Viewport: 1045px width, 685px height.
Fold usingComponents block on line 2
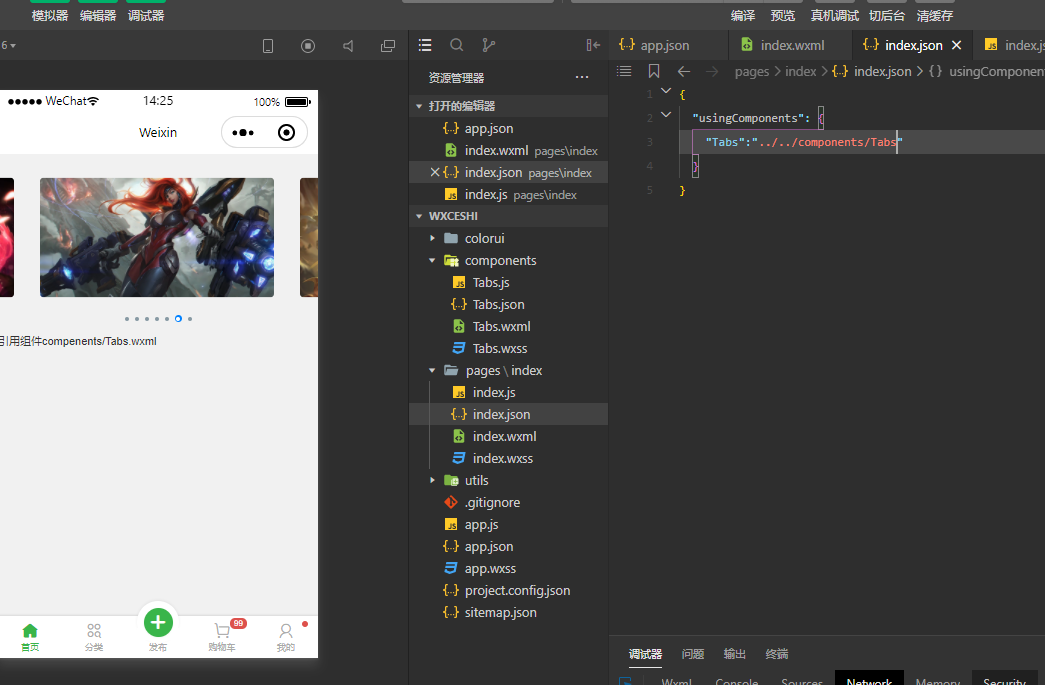pos(666,115)
